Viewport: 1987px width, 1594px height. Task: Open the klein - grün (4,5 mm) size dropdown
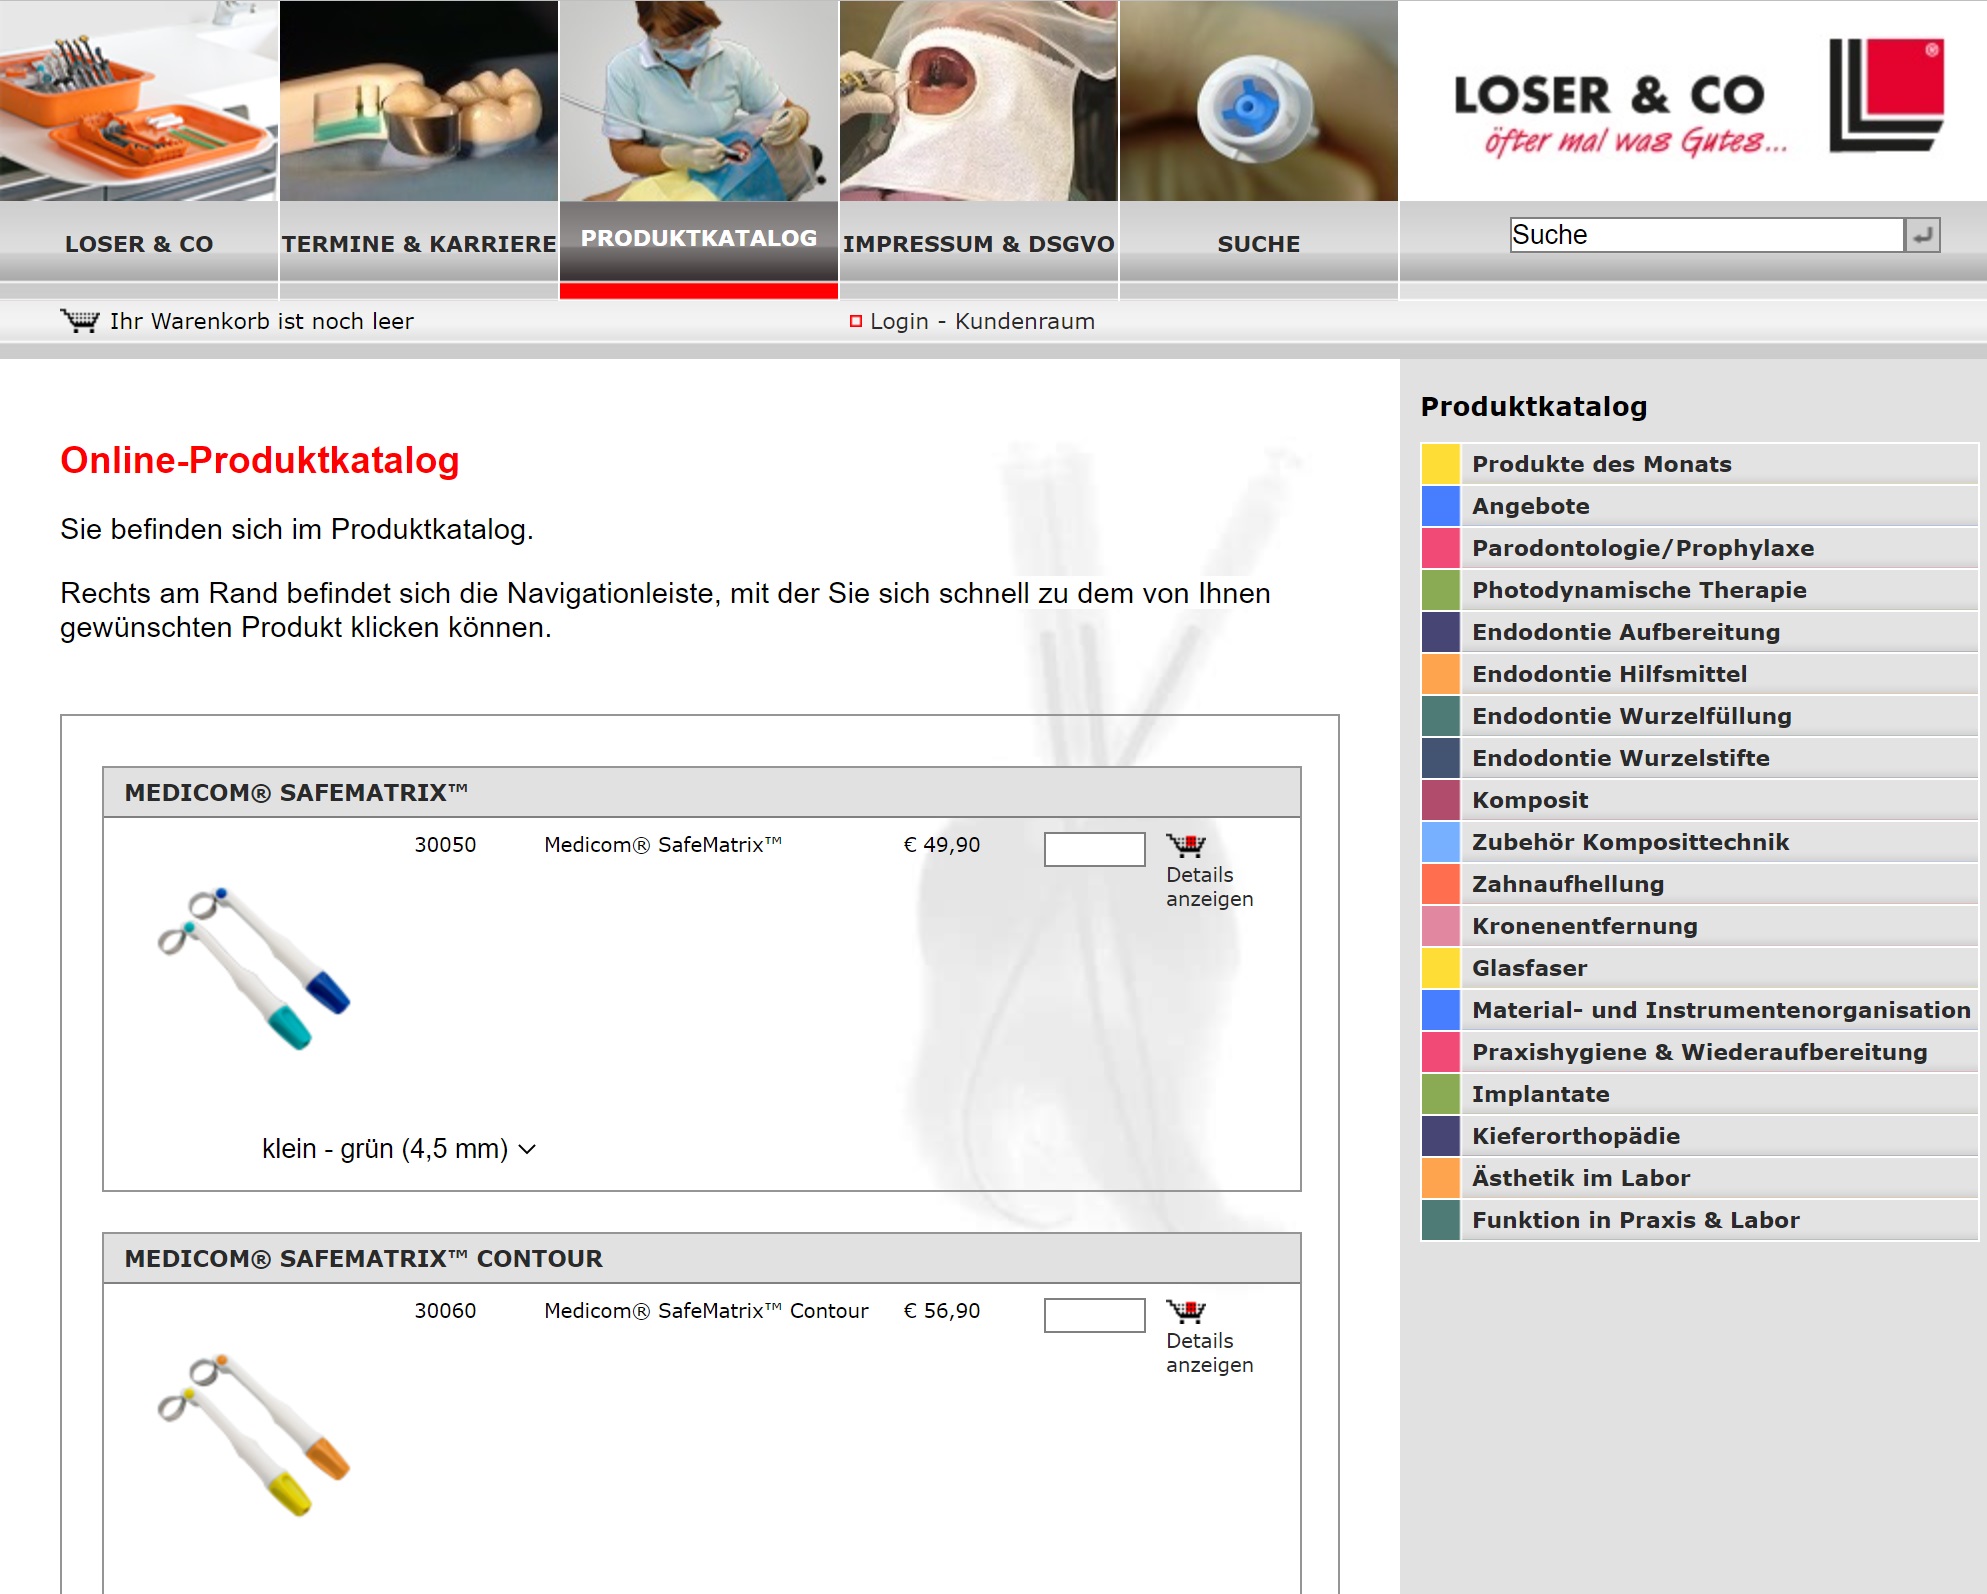point(398,1149)
